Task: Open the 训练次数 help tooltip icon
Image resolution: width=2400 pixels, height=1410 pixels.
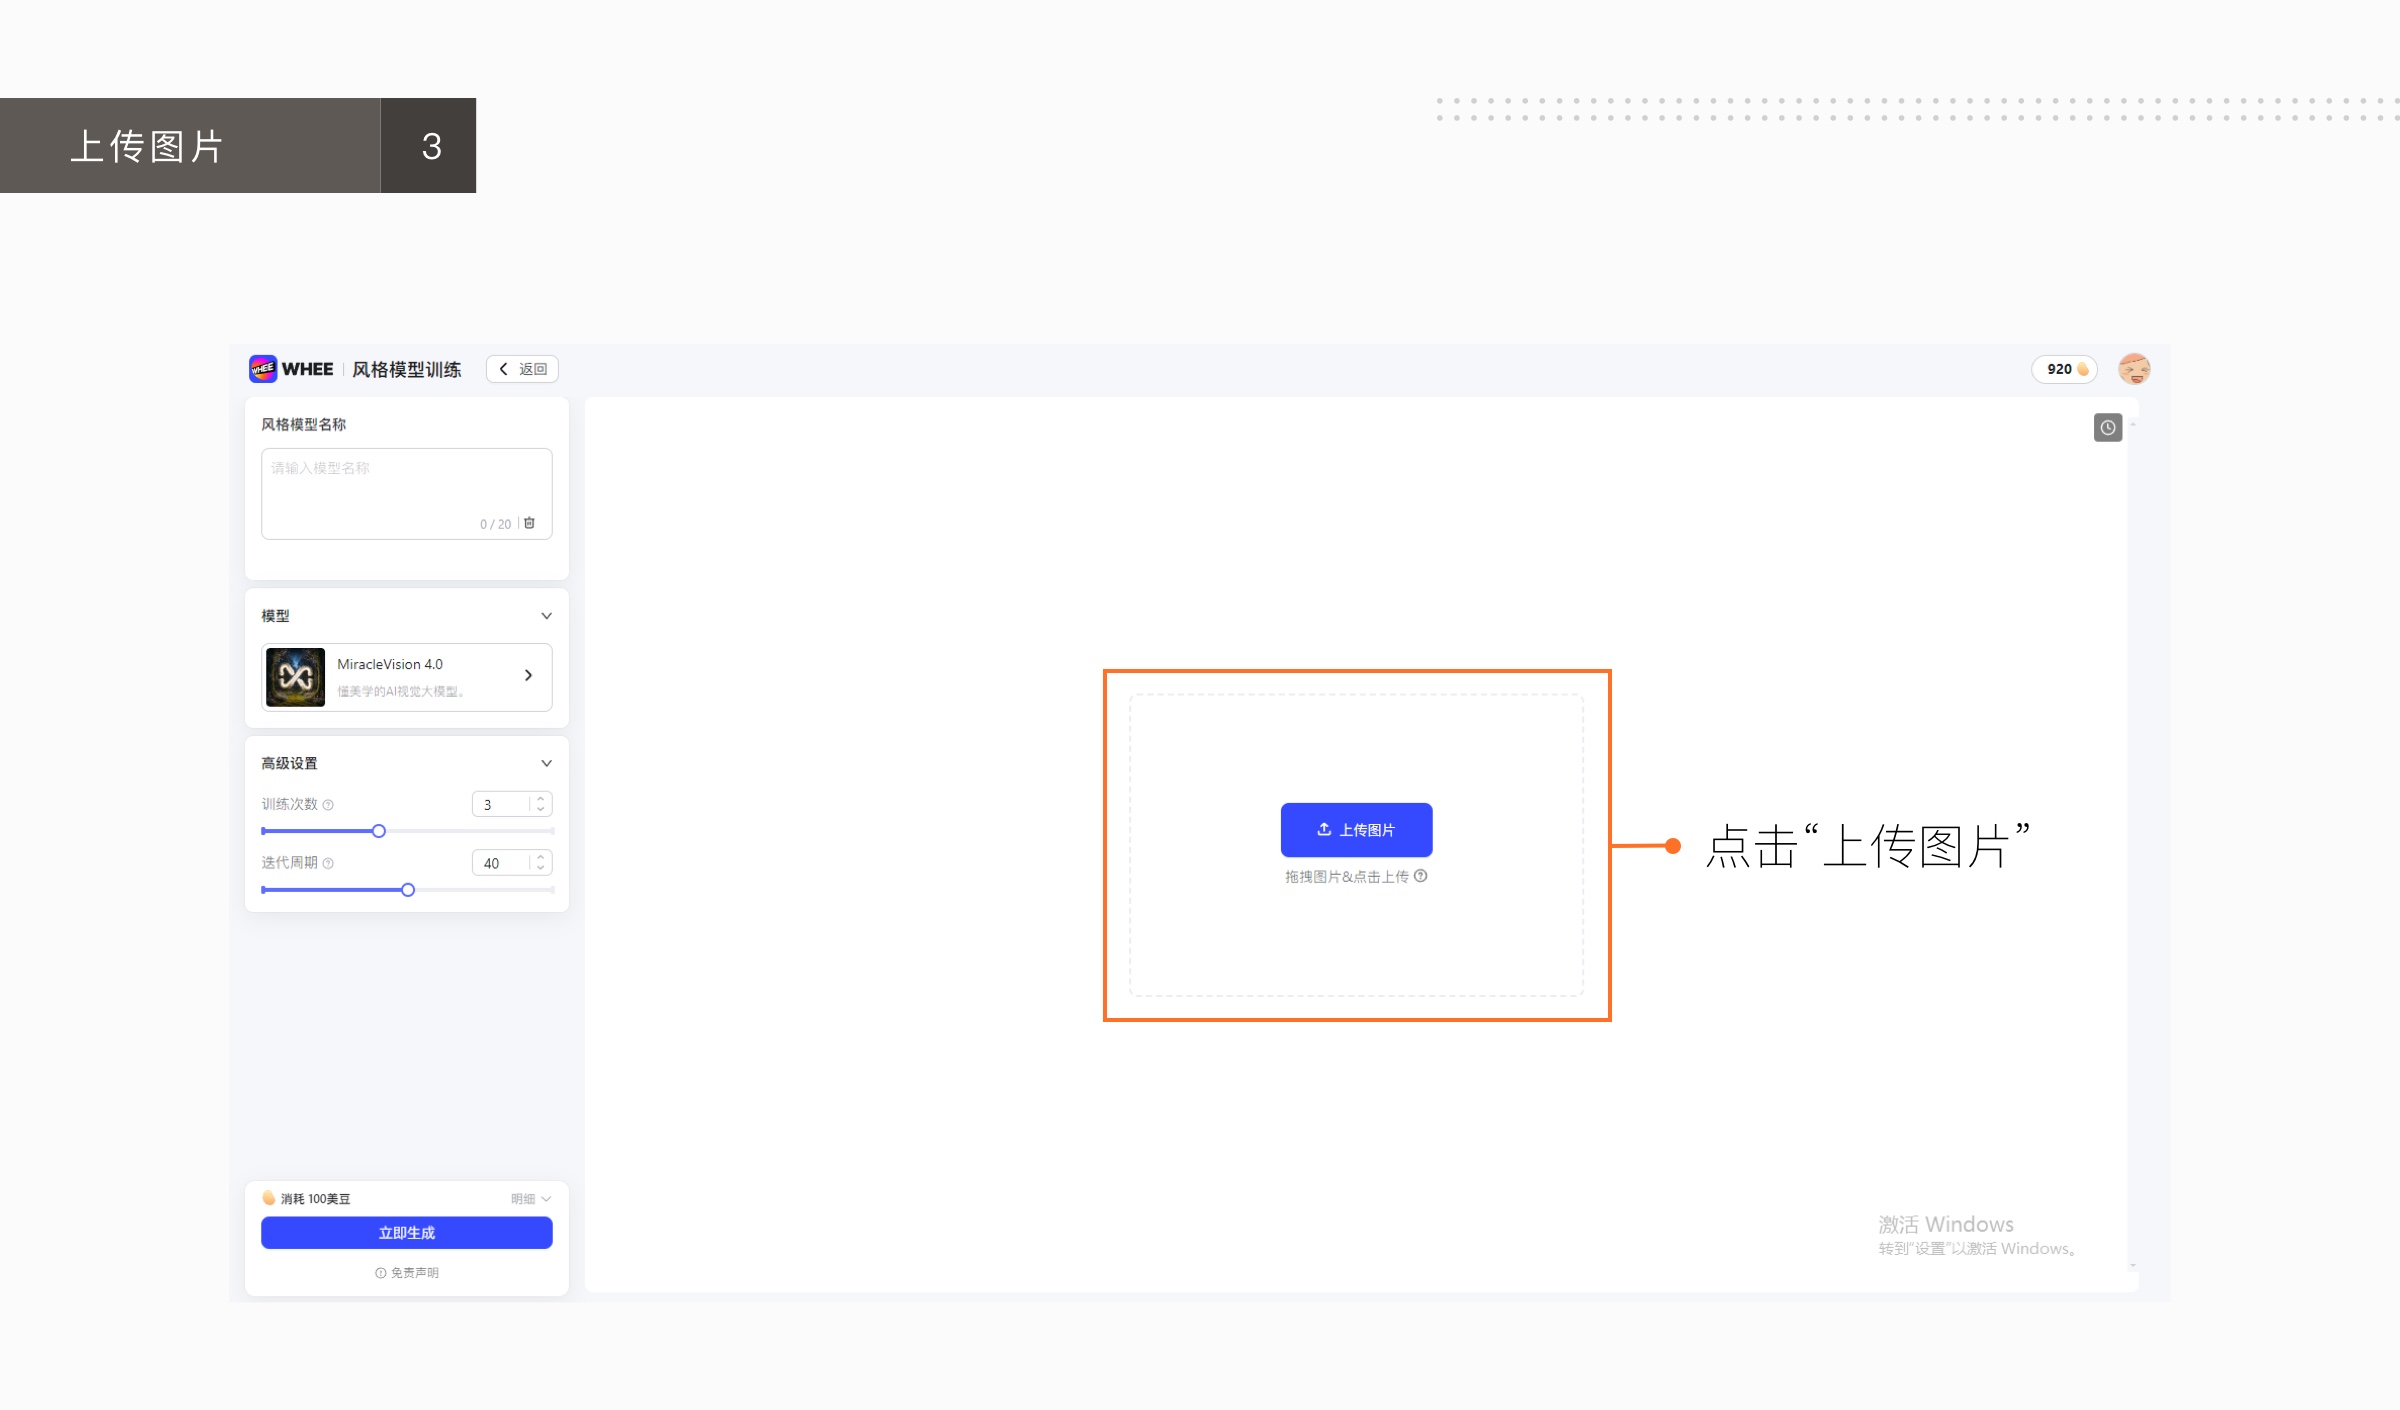Action: click(x=329, y=804)
